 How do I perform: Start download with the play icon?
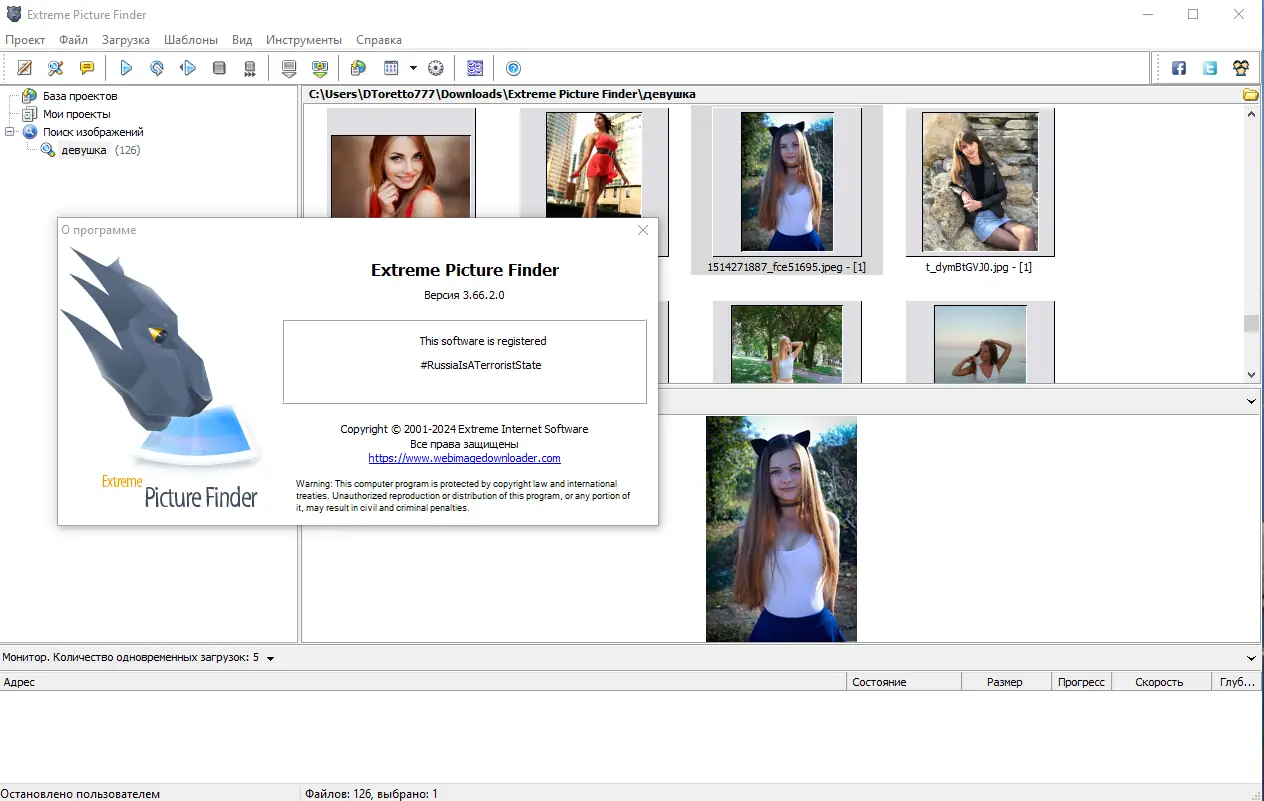[x=126, y=68]
